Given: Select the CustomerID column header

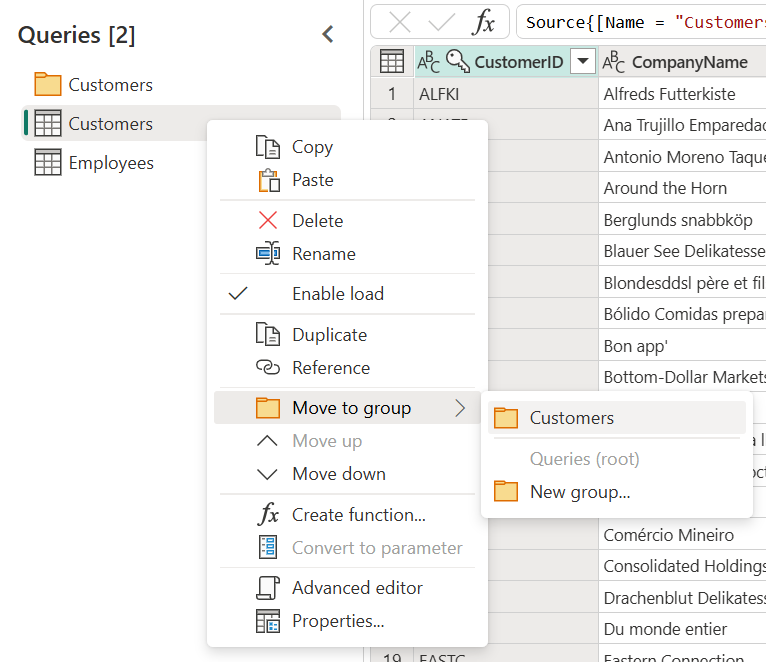Looking at the screenshot, I should [x=506, y=62].
